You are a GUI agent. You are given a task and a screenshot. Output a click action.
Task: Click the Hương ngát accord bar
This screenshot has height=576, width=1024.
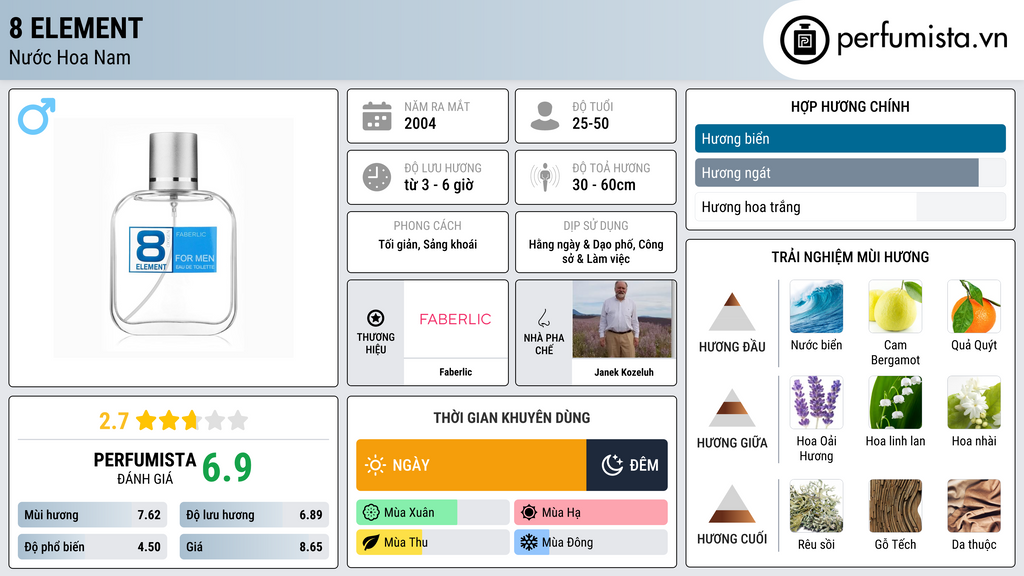click(x=850, y=172)
